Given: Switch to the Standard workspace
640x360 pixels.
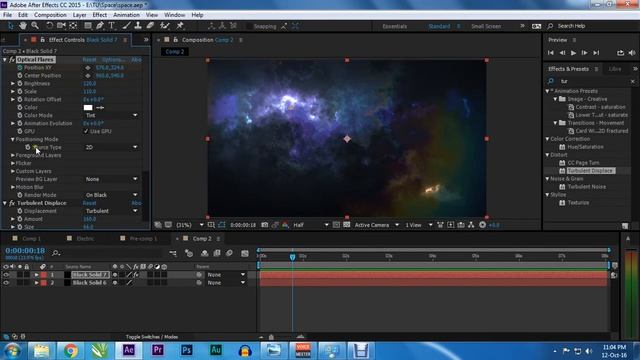Looking at the screenshot, I should 439,26.
